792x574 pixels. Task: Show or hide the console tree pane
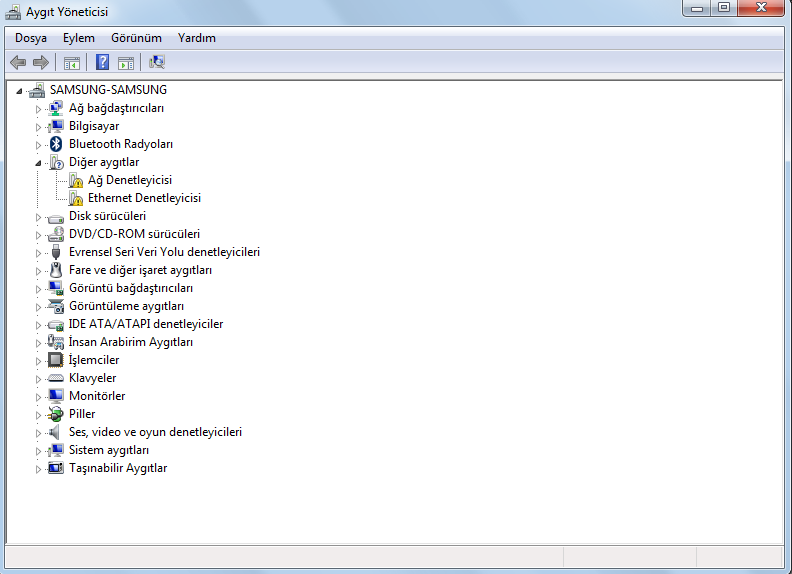[x=72, y=63]
